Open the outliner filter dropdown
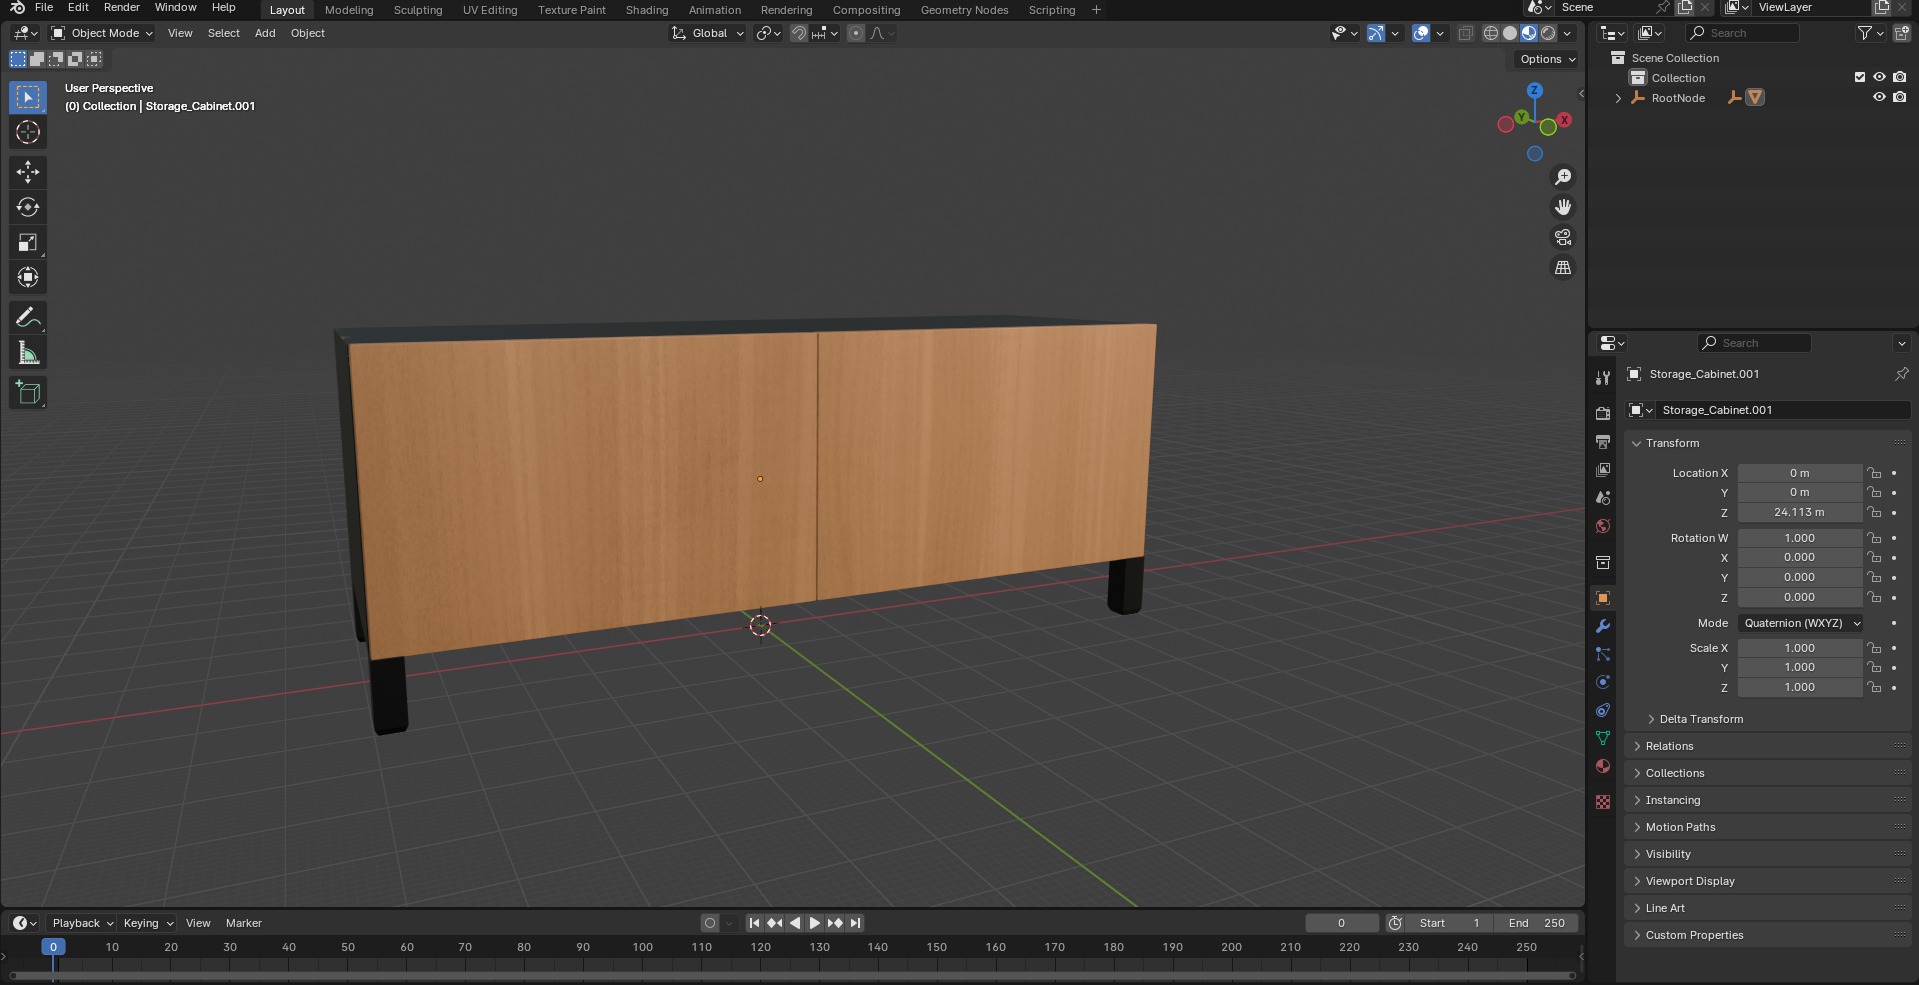1919x985 pixels. [x=1870, y=33]
